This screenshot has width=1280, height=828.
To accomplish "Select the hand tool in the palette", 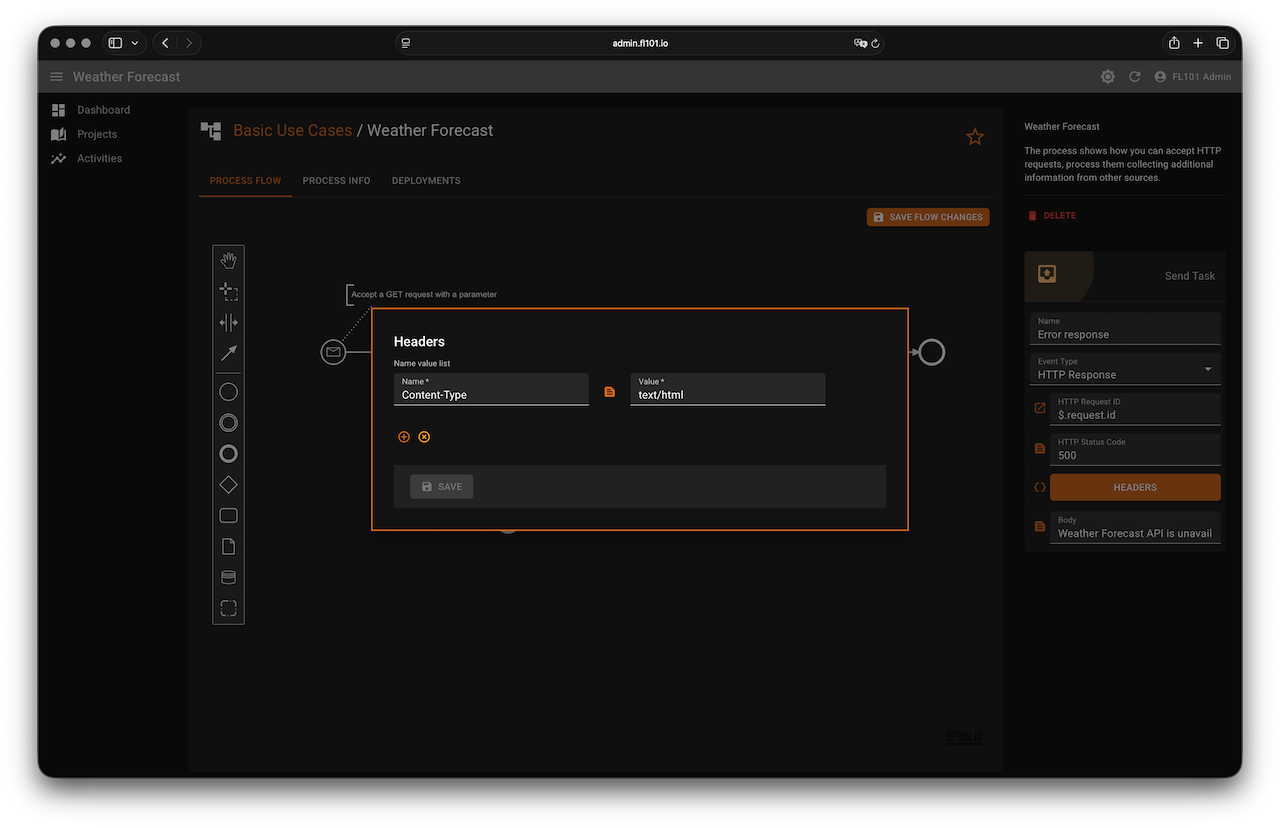I will click(228, 261).
